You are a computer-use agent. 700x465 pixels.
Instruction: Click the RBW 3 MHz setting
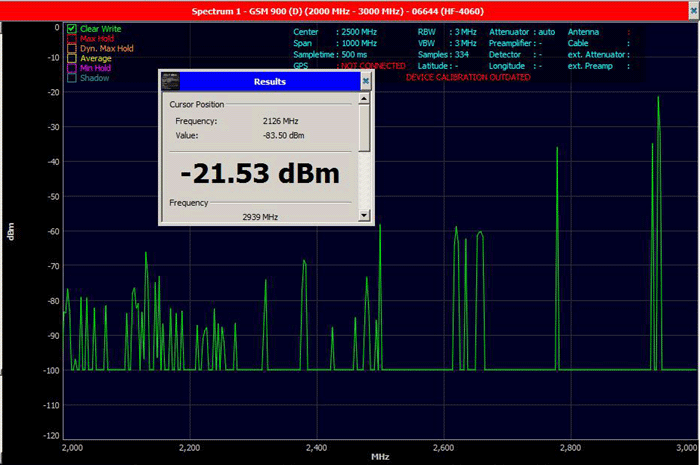[447, 32]
